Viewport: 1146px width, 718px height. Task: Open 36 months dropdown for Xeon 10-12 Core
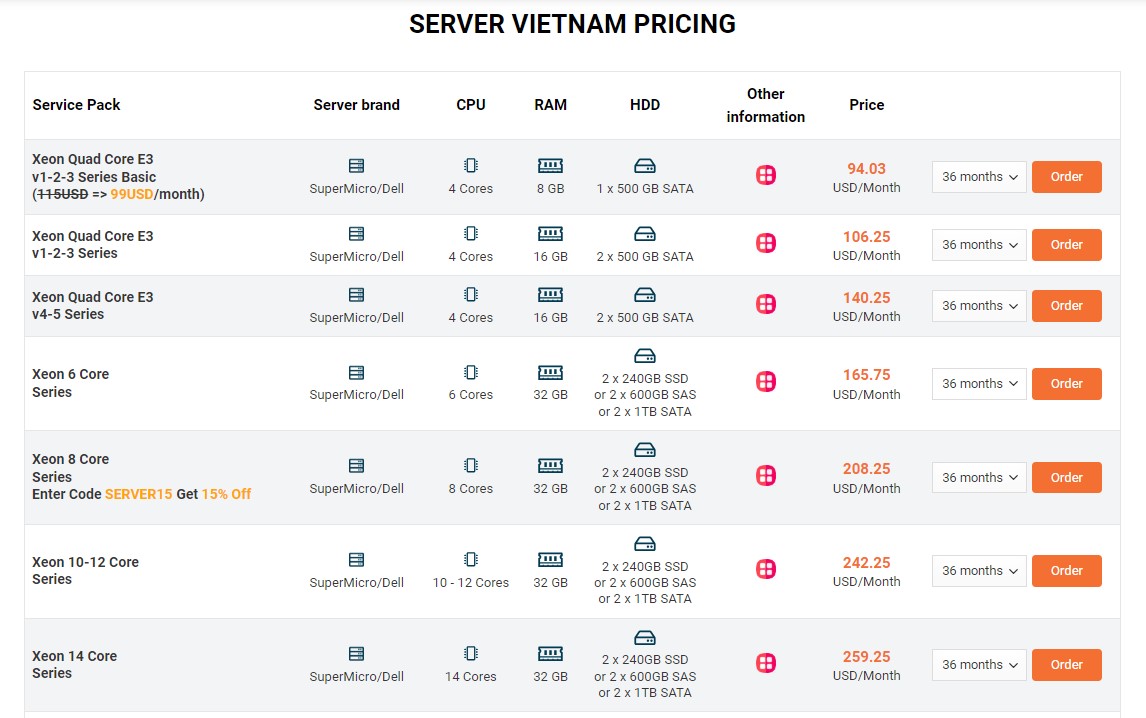coord(979,571)
